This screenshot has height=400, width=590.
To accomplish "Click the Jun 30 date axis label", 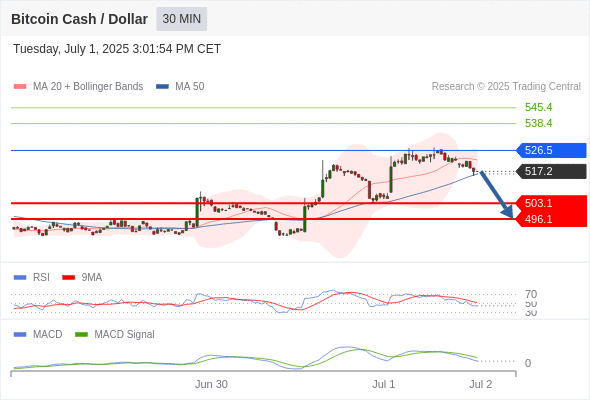I will tap(211, 384).
